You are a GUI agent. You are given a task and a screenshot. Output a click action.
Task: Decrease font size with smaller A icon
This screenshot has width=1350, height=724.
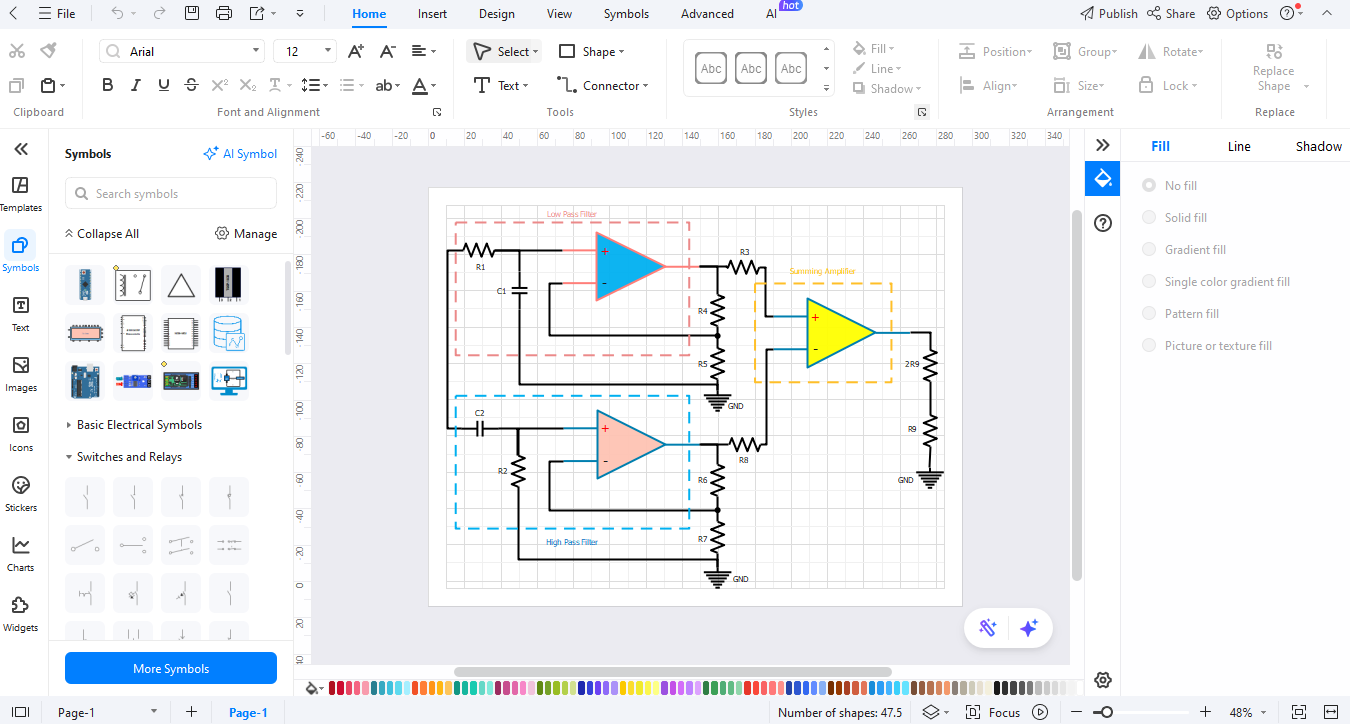pos(389,51)
